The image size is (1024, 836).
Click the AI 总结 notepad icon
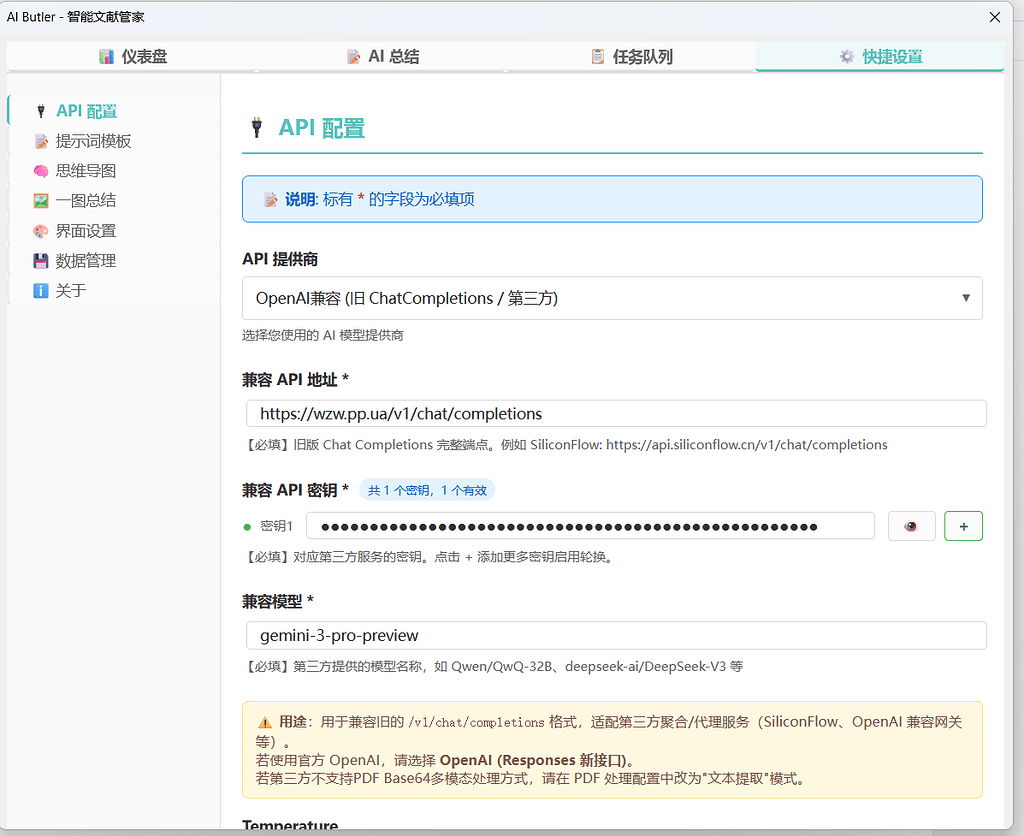coord(353,57)
